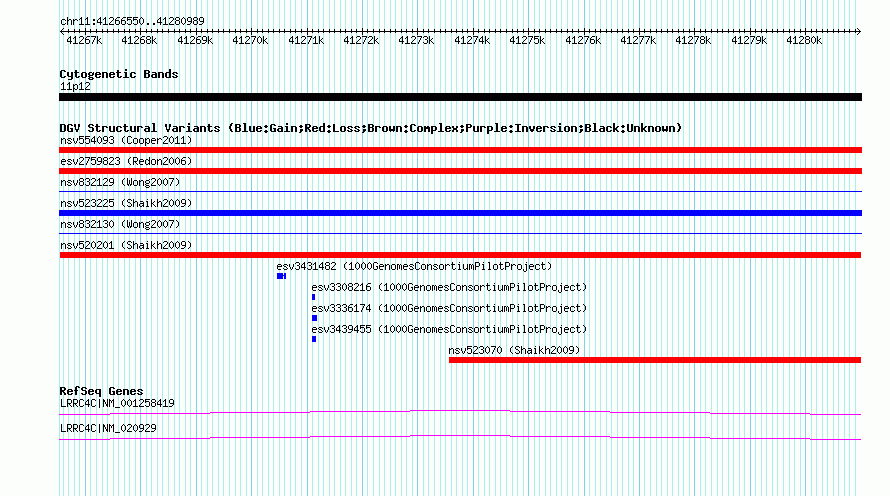Click the small blue esv3308216 gain glyph
Image resolution: width=890 pixels, height=496 pixels.
(313, 297)
